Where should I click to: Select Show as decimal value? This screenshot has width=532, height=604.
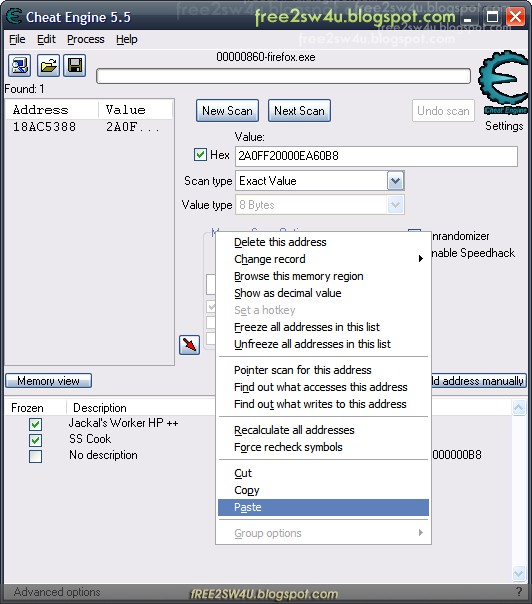(x=324, y=293)
